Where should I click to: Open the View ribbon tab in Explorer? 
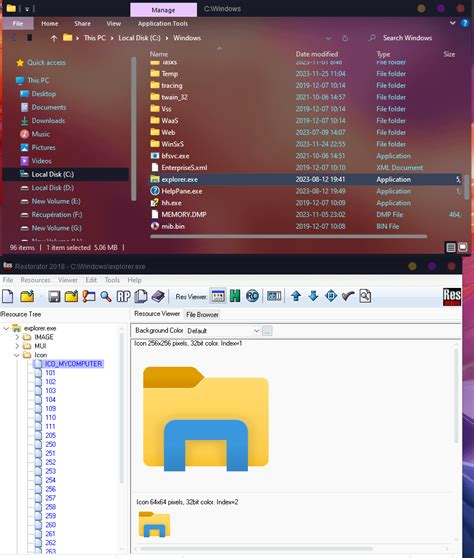click(114, 23)
